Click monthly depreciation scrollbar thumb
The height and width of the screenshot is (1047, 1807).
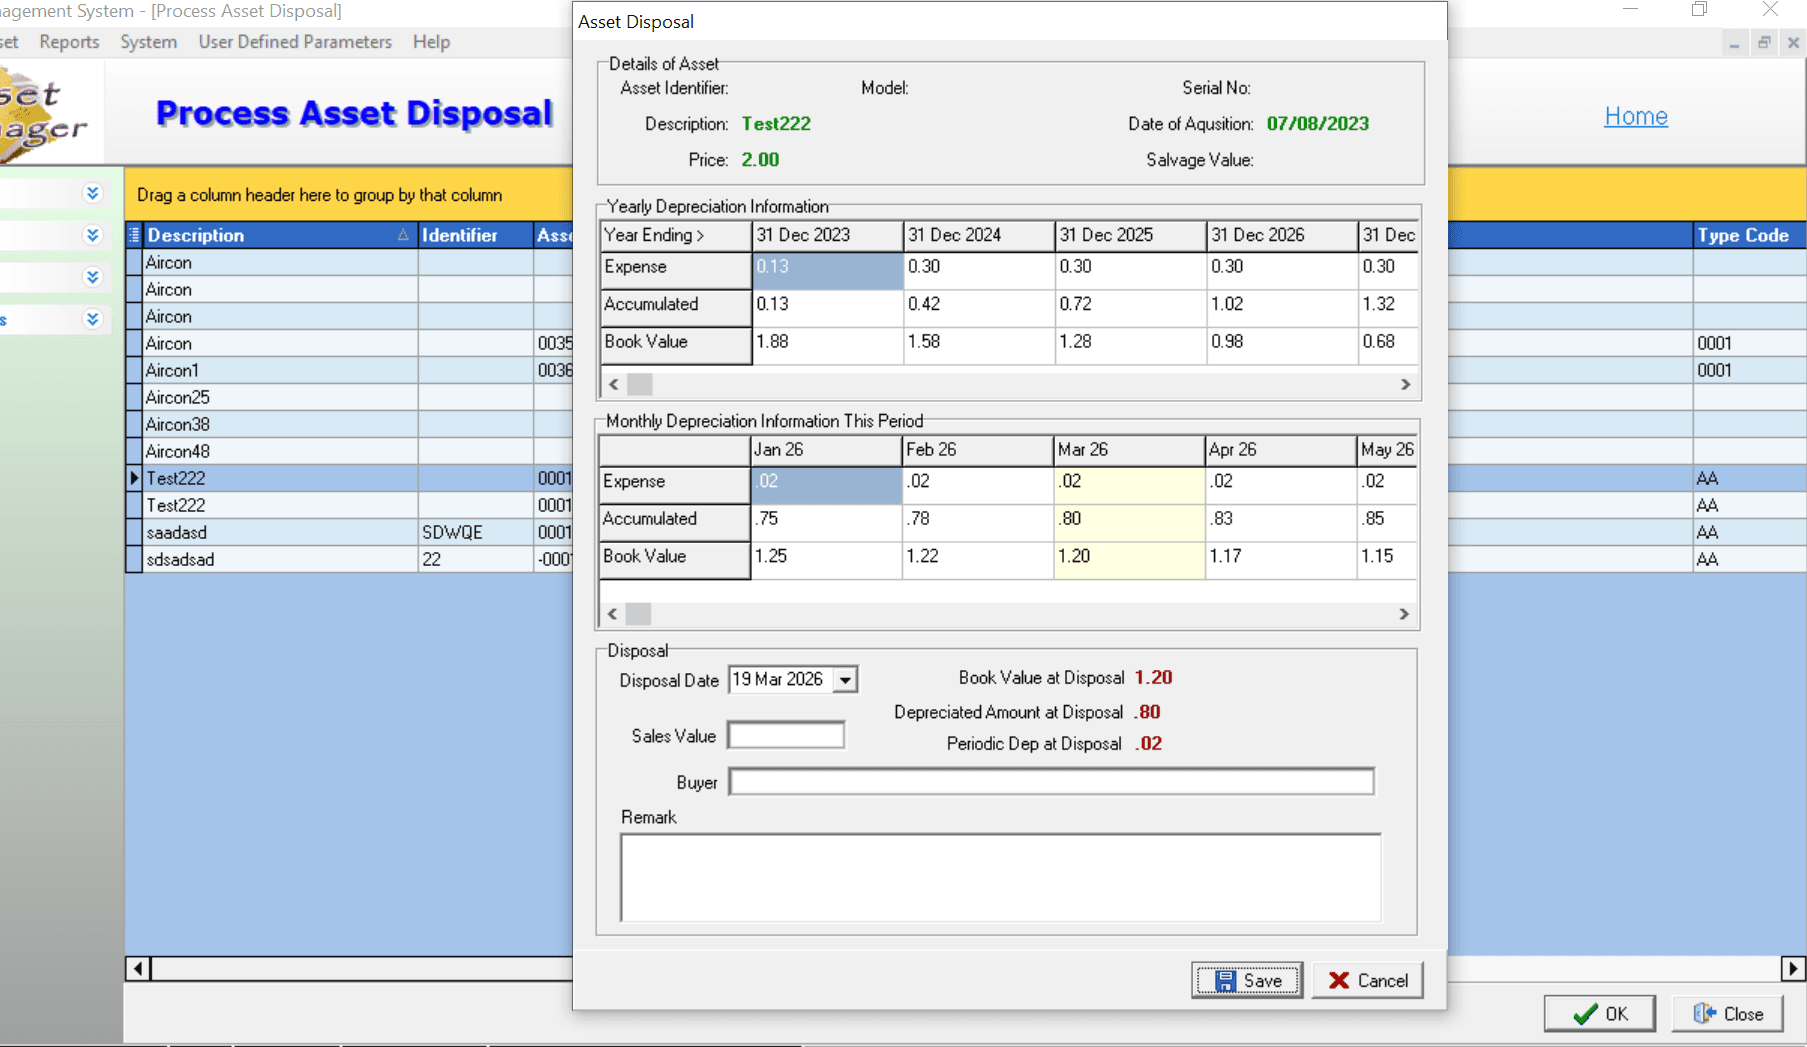pyautogui.click(x=638, y=614)
